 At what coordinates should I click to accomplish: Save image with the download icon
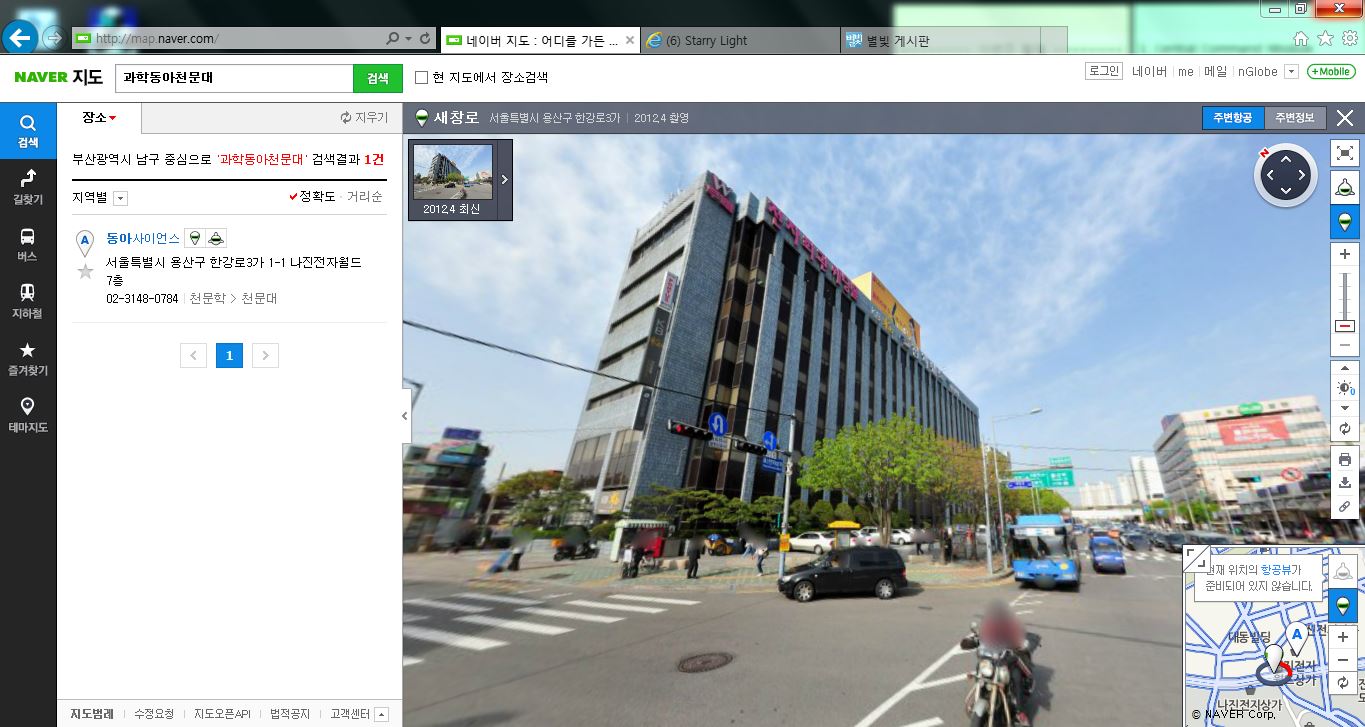tap(1345, 483)
